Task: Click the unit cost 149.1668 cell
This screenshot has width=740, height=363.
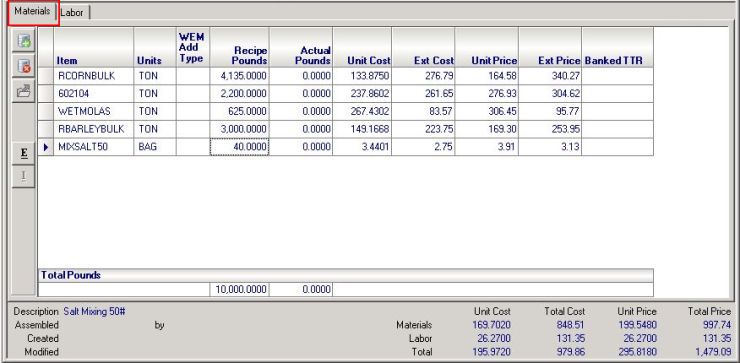Action: tap(362, 129)
